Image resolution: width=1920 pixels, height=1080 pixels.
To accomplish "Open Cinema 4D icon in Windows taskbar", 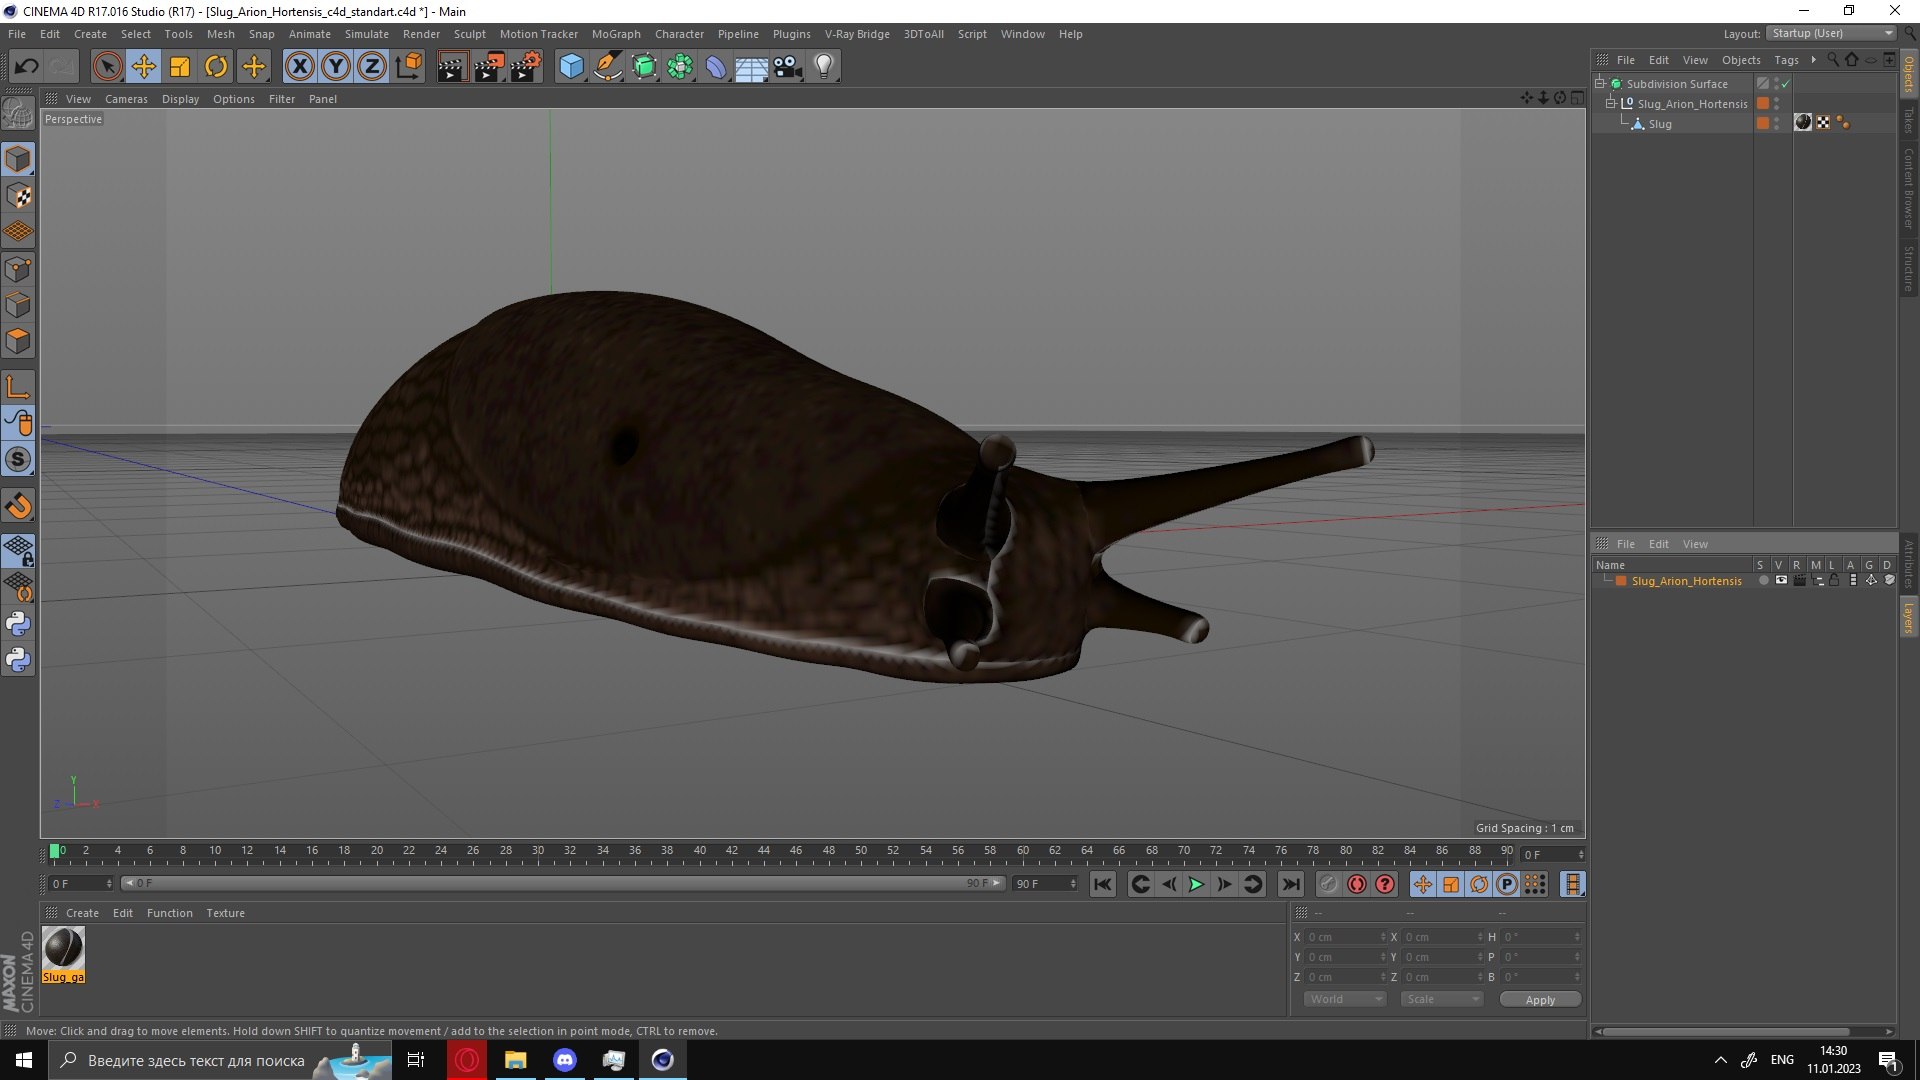I will [x=662, y=1060].
